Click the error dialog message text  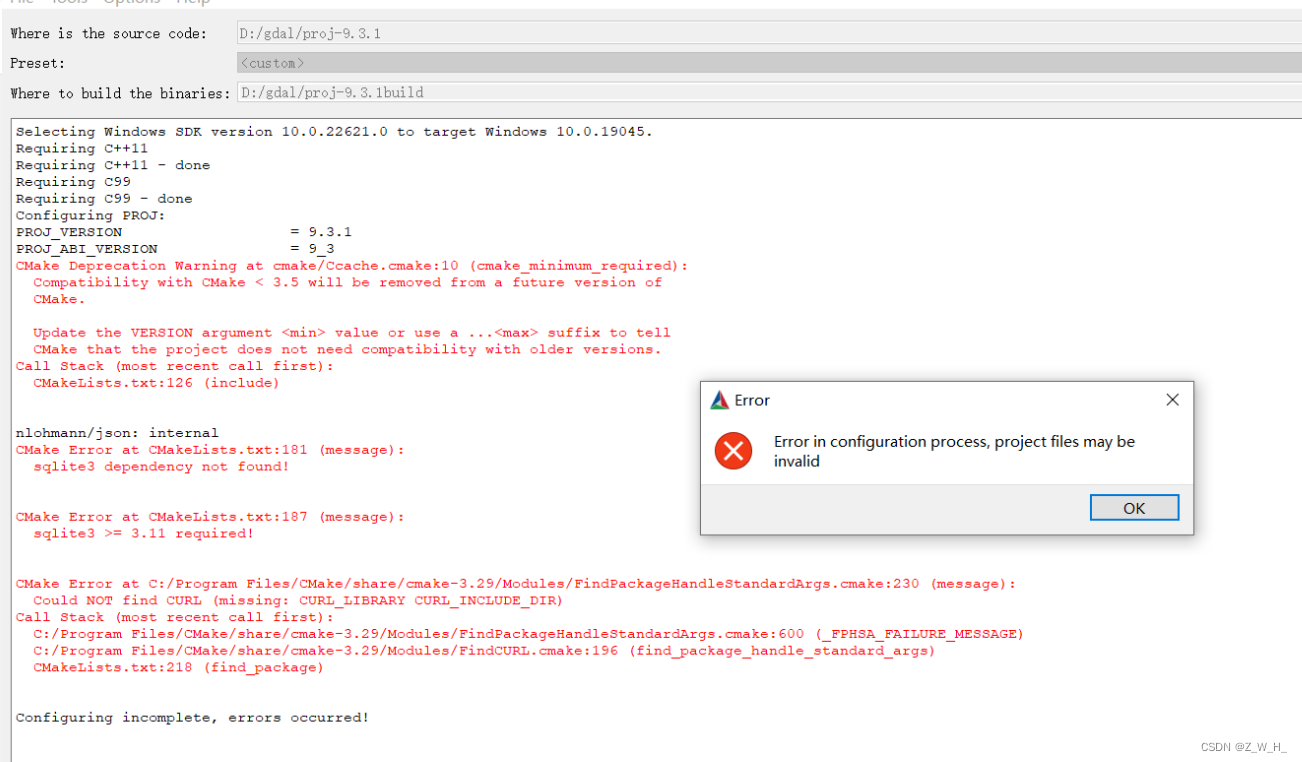click(x=954, y=451)
